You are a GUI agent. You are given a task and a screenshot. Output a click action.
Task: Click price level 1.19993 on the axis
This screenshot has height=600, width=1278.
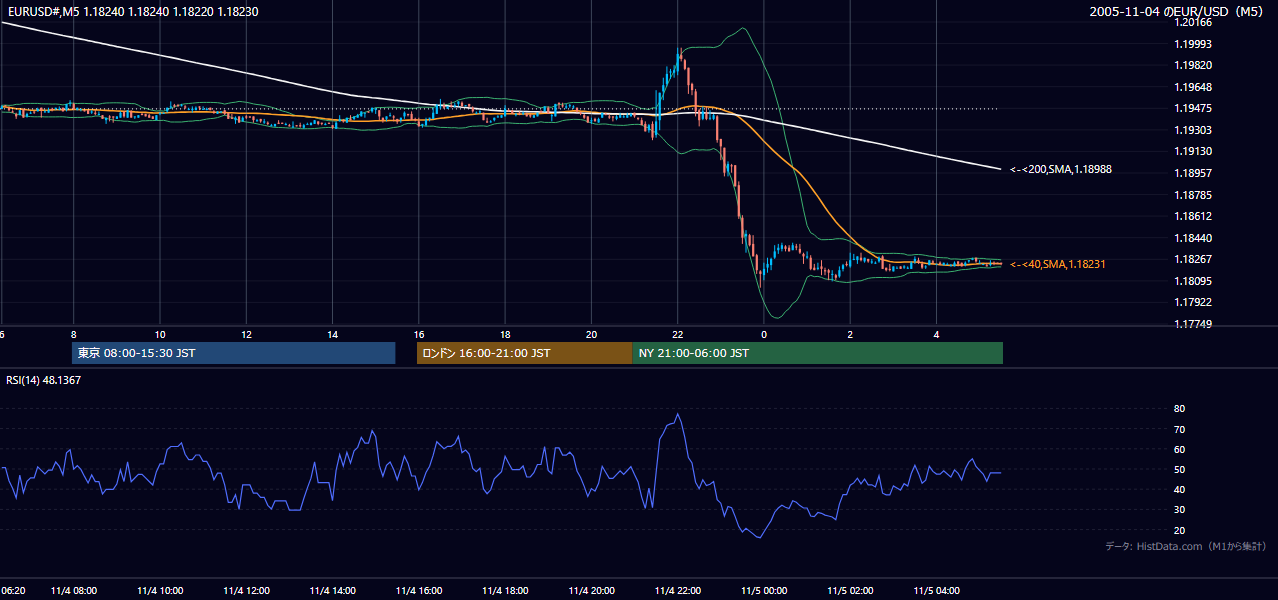1192,44
